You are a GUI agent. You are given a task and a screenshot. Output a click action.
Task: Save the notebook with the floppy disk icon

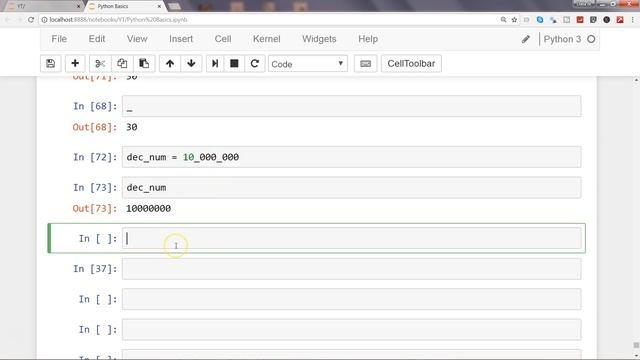[x=51, y=64]
